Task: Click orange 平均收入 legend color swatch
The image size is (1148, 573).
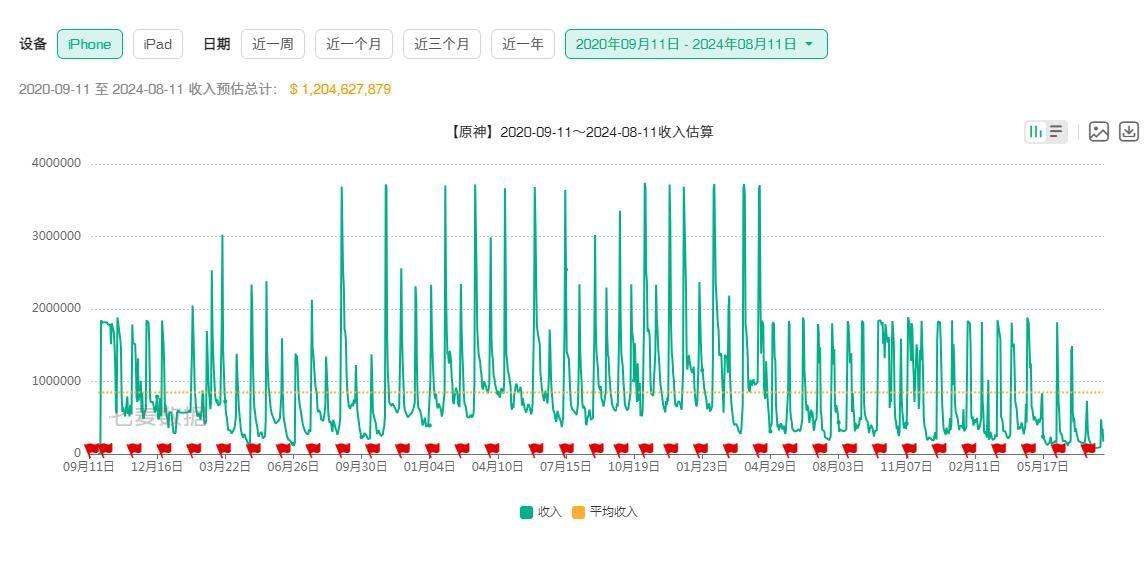Action: tap(578, 512)
